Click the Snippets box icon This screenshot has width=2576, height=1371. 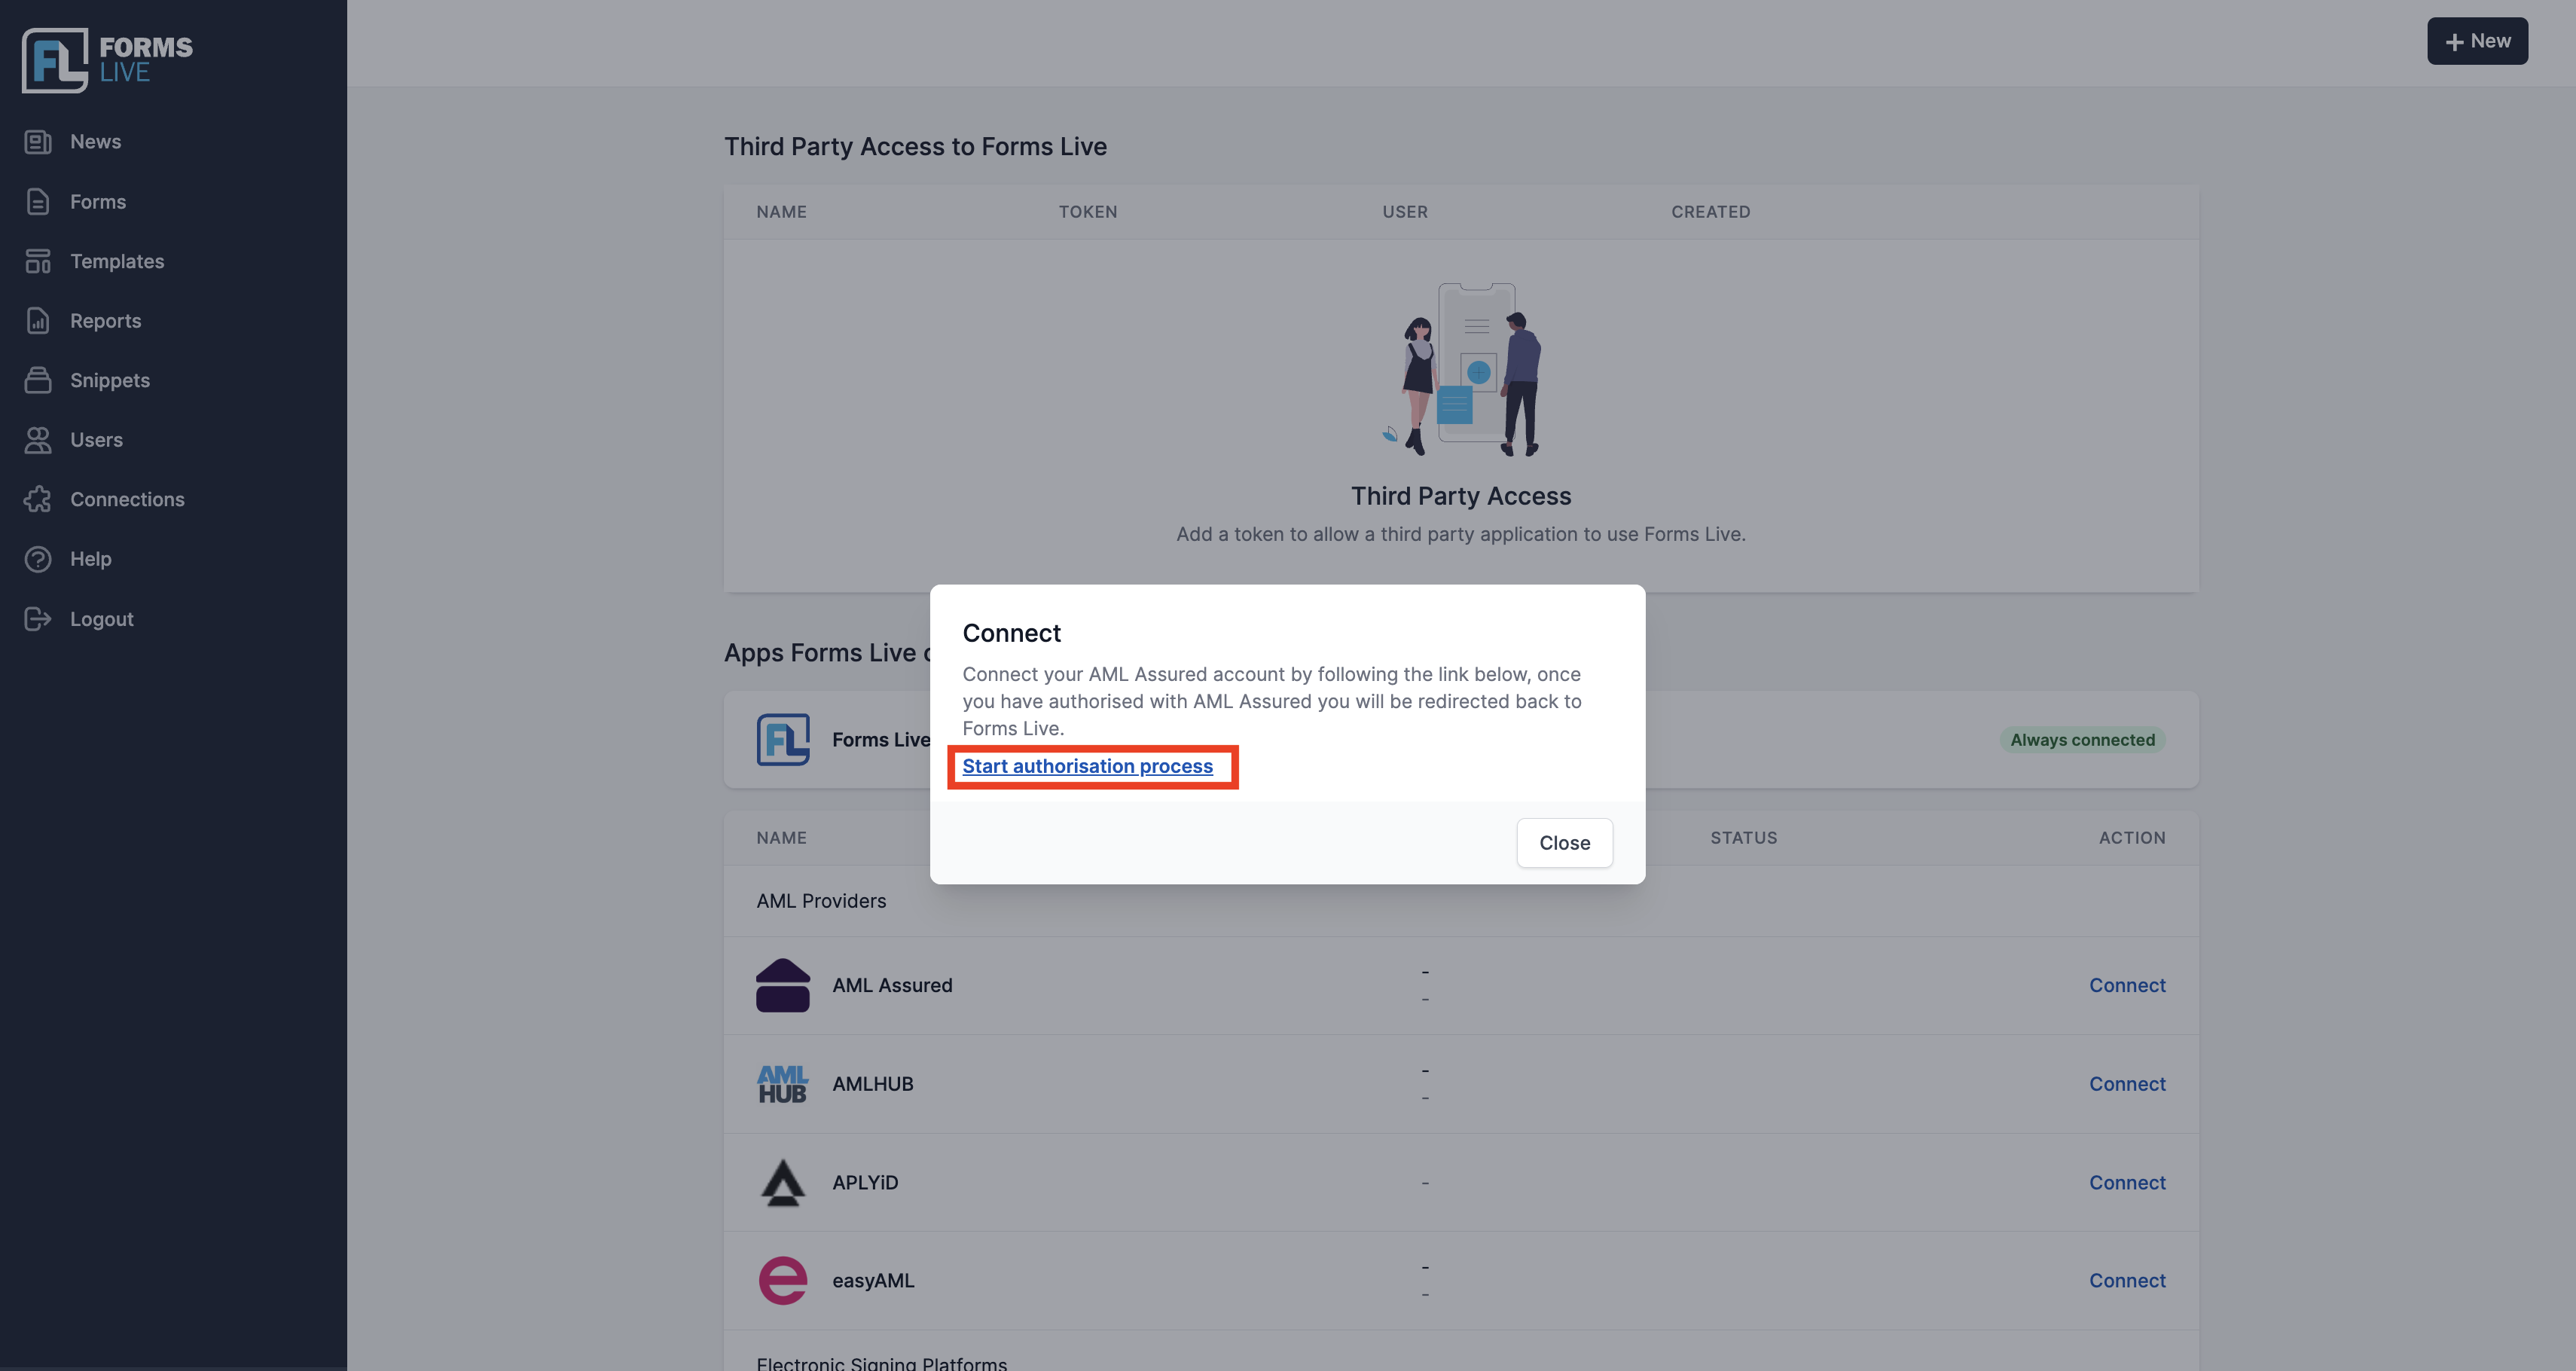[38, 380]
